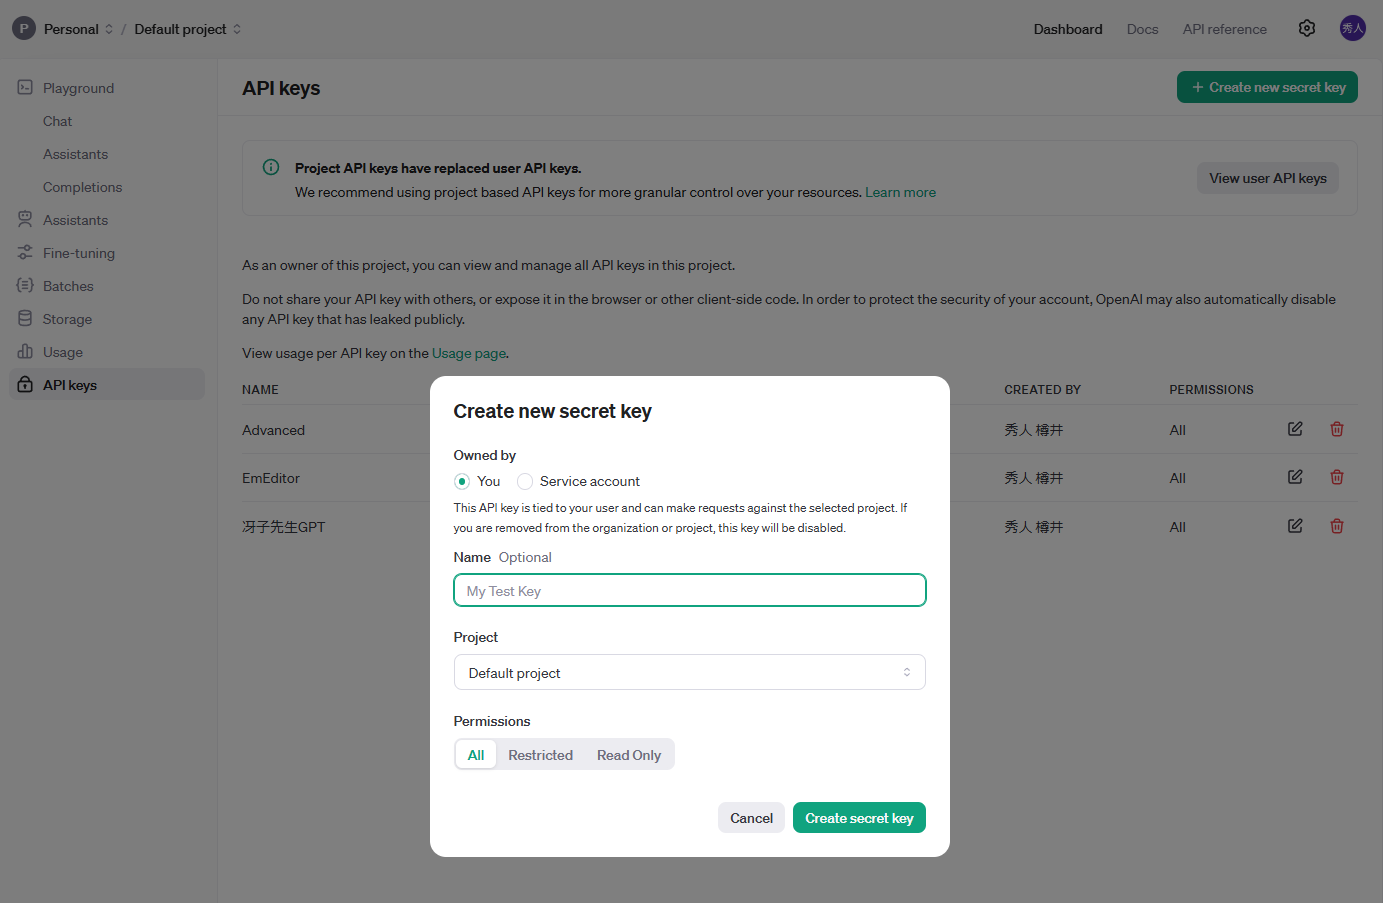Open API reference in top navigation
The width and height of the screenshot is (1383, 903).
click(1224, 29)
